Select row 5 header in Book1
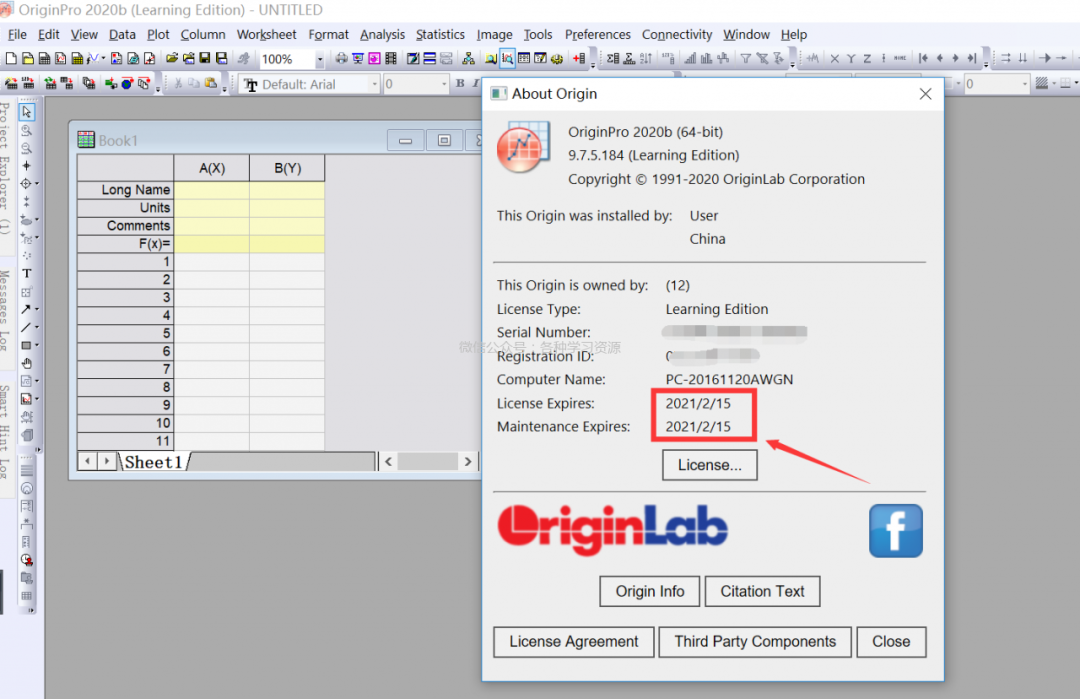1080x699 pixels. [125, 333]
